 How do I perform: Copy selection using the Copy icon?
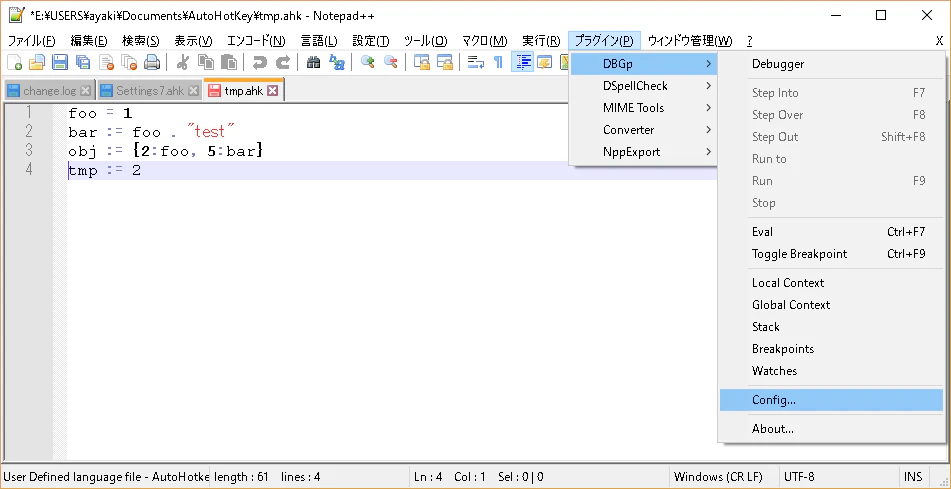(x=206, y=62)
